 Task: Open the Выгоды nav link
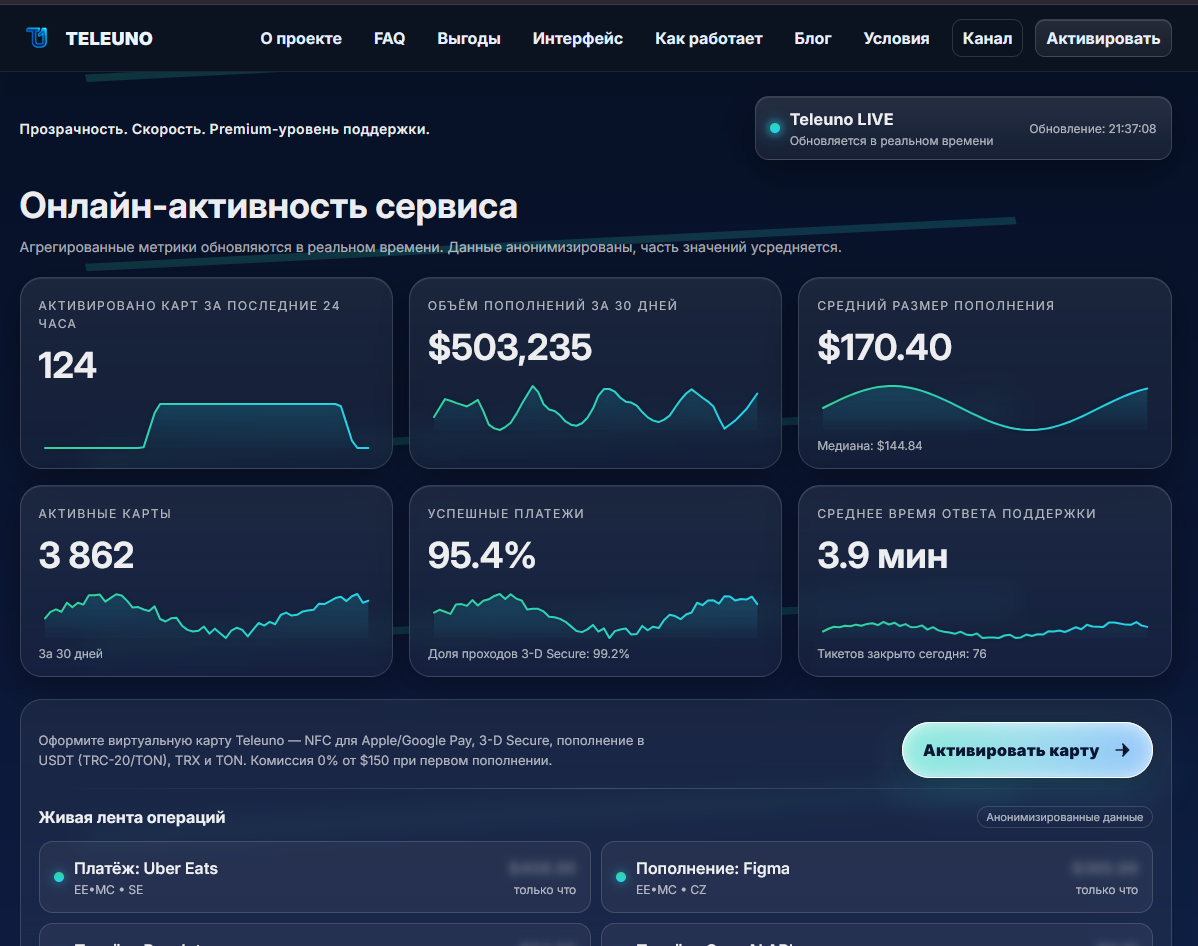coord(469,38)
